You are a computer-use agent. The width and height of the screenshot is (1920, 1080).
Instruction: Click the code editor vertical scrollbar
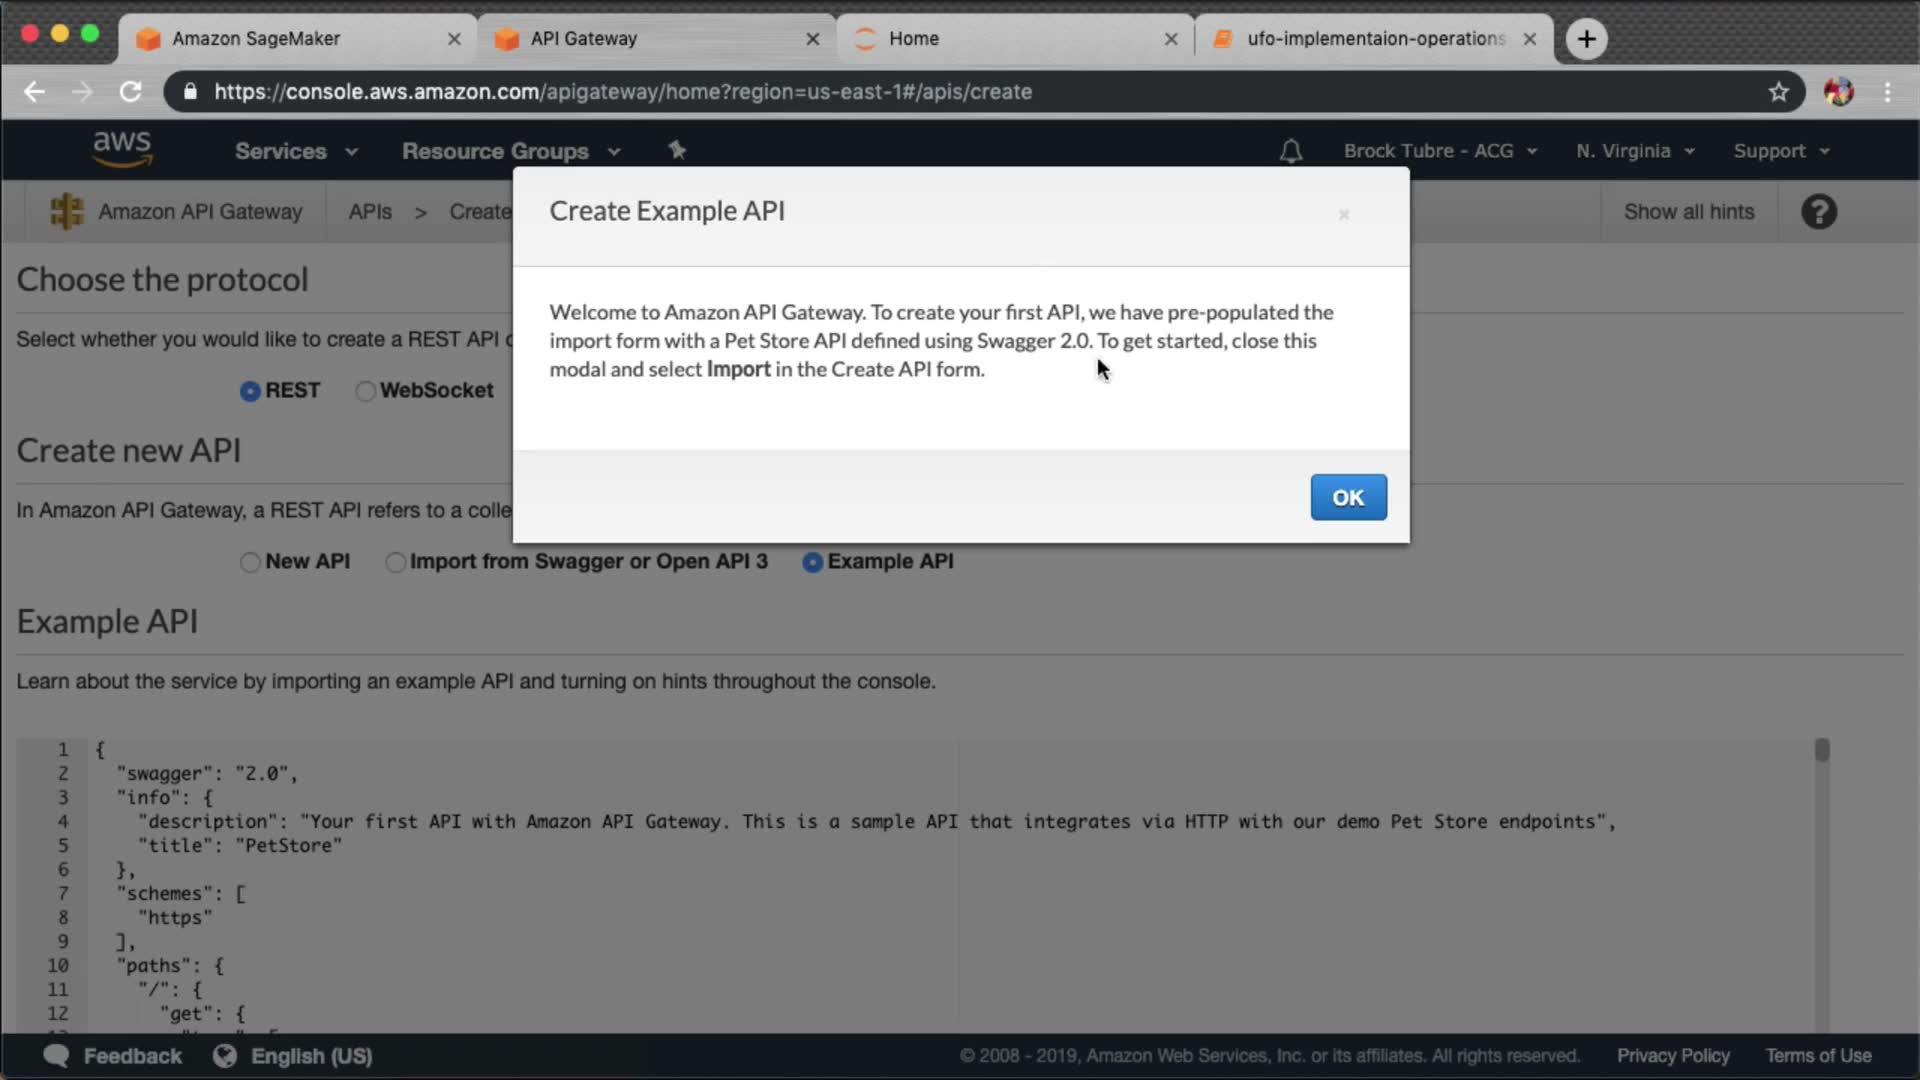click(1822, 750)
